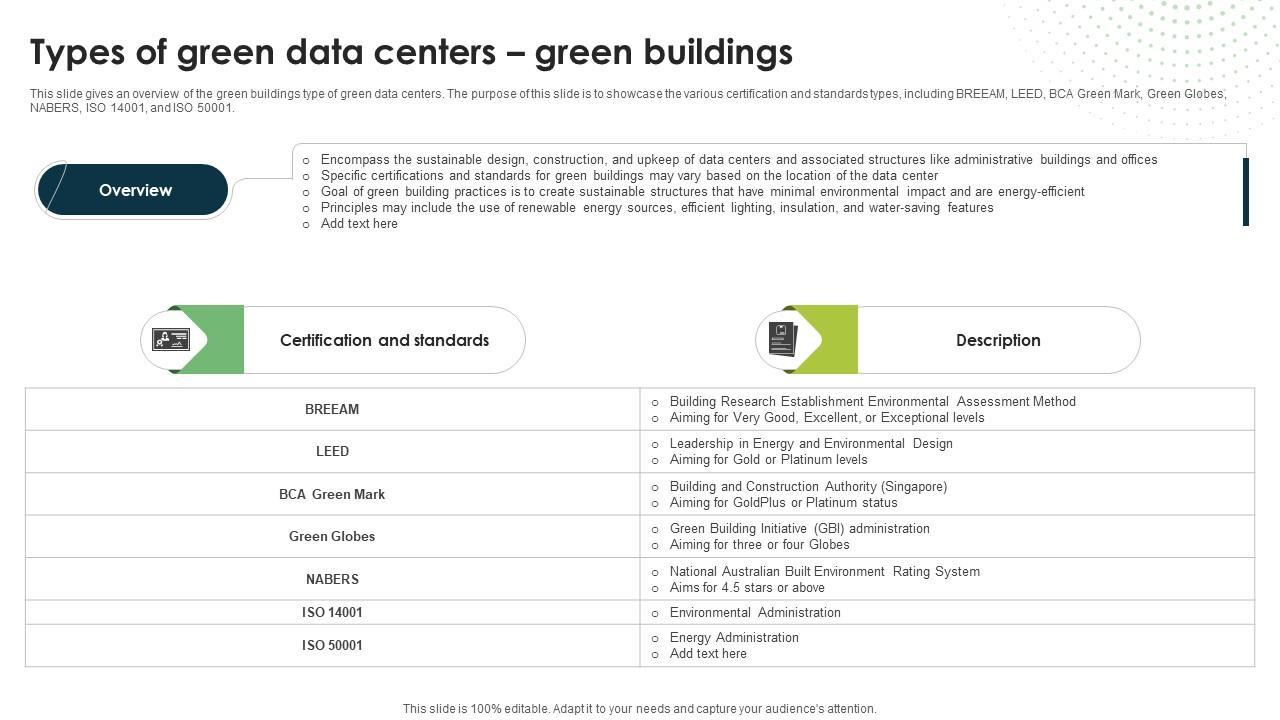Select the slide title text
1280x720 pixels.
pos(411,52)
